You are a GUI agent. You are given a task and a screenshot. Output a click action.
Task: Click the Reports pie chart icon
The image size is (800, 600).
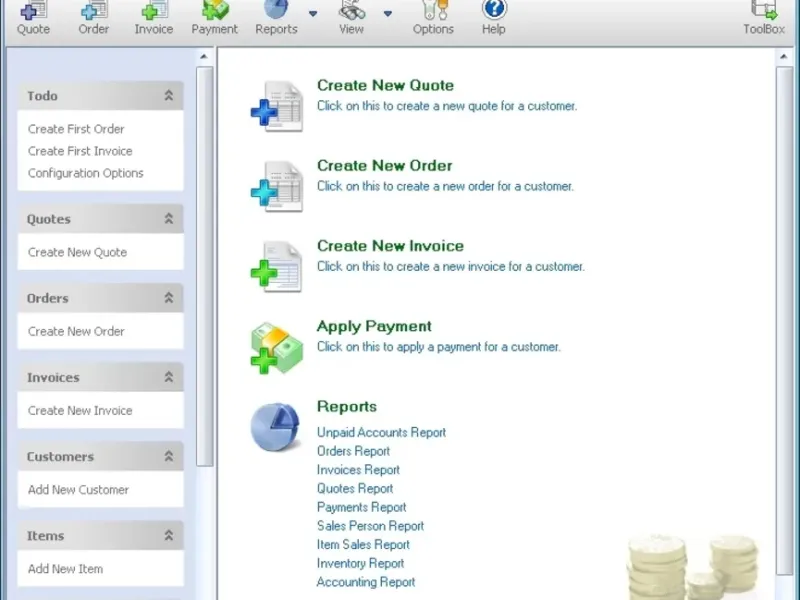click(x=276, y=428)
